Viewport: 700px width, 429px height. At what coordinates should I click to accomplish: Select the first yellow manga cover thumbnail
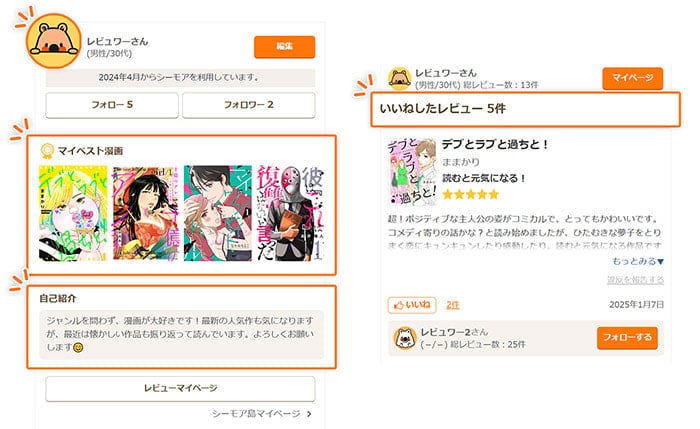coord(73,213)
